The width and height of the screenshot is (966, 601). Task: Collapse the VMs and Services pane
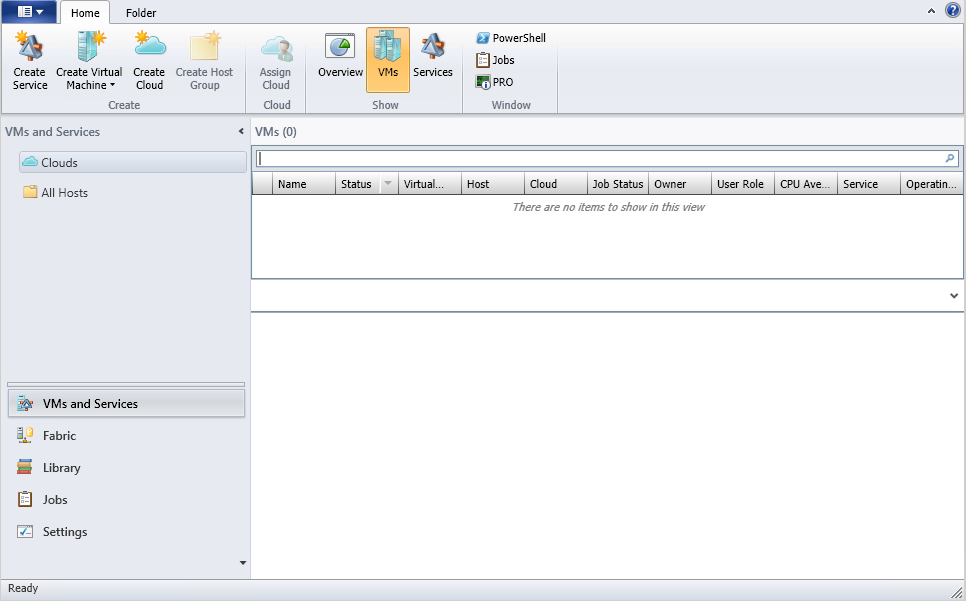(241, 132)
